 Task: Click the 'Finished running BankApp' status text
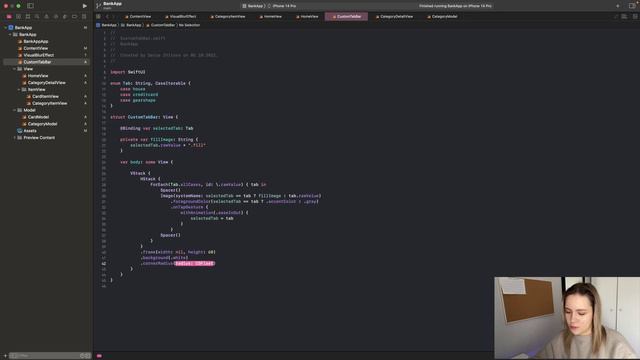click(x=455, y=6)
